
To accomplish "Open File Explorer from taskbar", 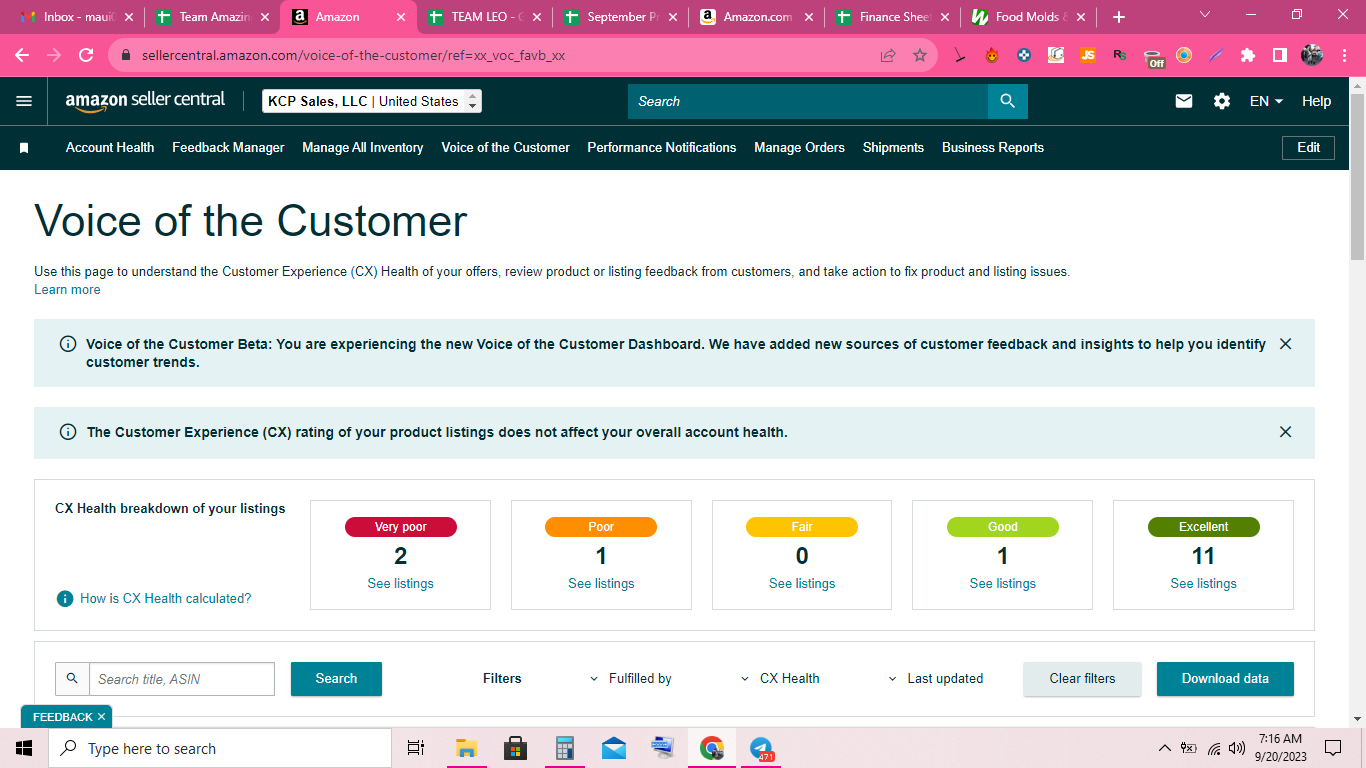I will coord(466,748).
